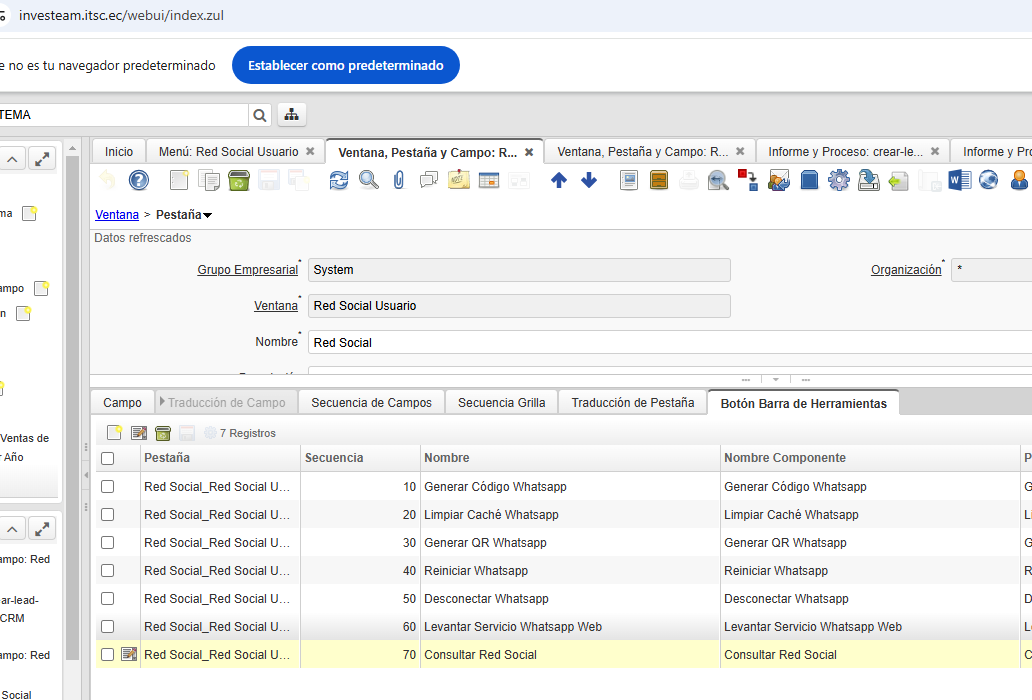Open the Traducción de Pestaña tab

pos(632,402)
